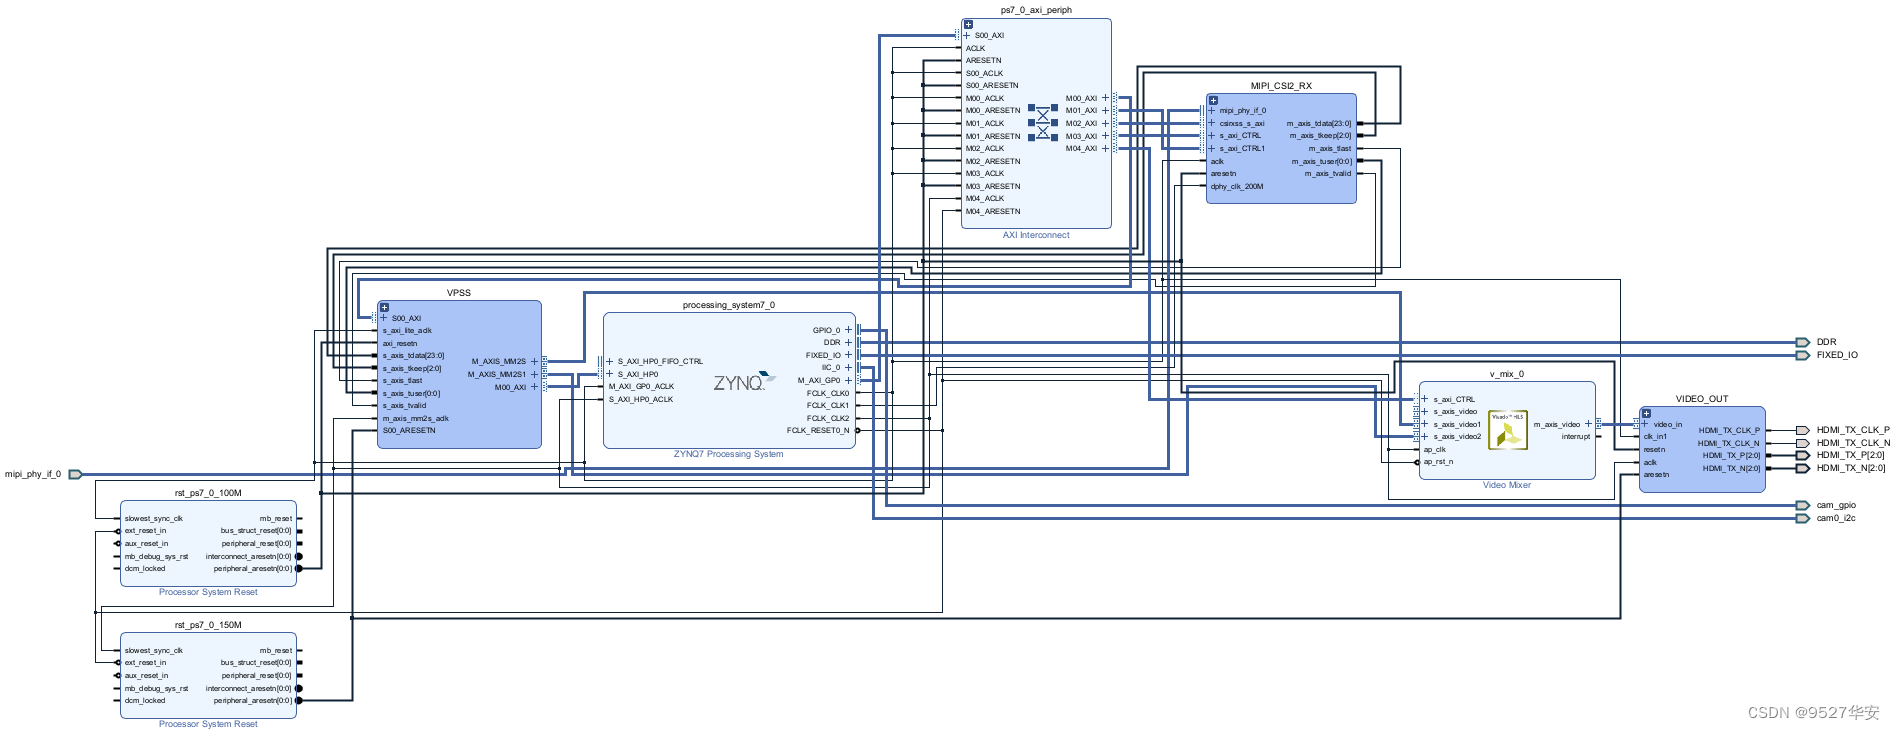The width and height of the screenshot is (1895, 730).
Task: Expand GPIO_0 interface on processing_system7_0
Action: click(849, 330)
